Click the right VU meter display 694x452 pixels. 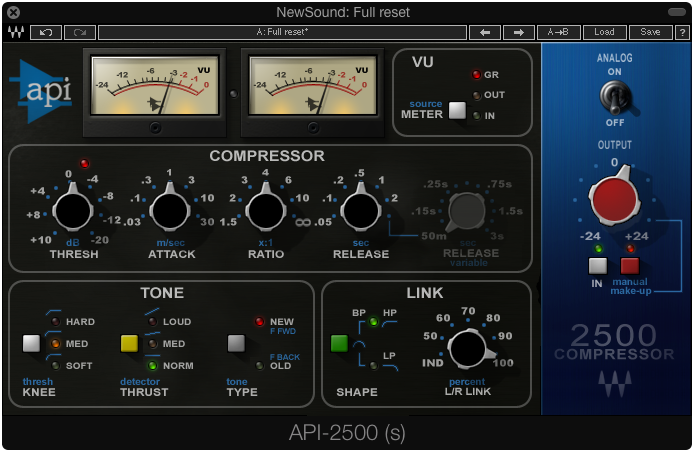(312, 85)
